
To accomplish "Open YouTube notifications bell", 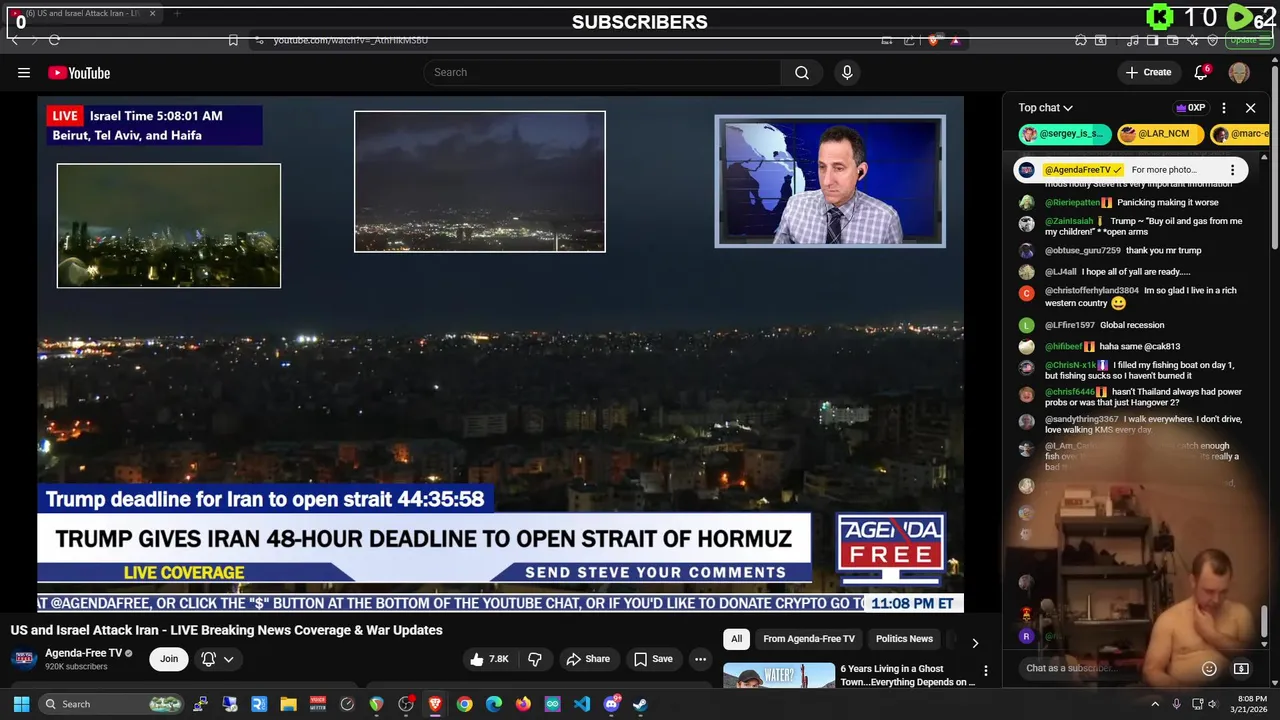I will click(1202, 72).
